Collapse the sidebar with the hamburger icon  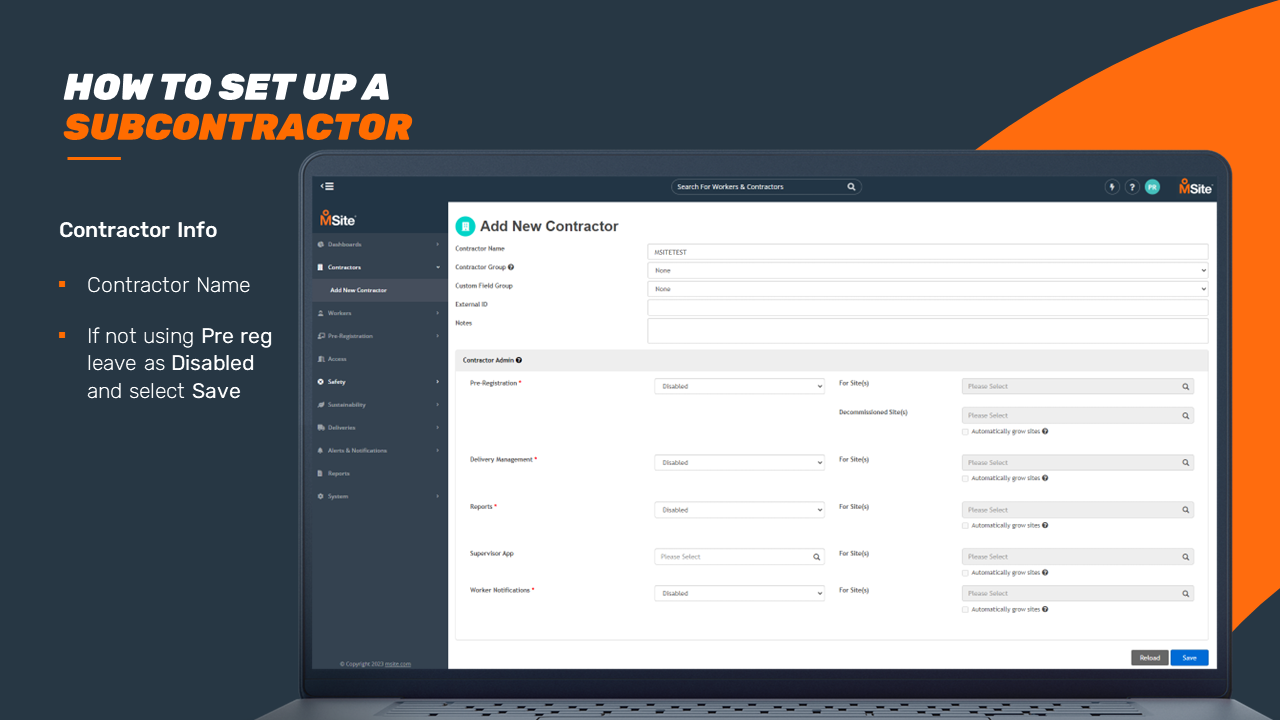(327, 186)
